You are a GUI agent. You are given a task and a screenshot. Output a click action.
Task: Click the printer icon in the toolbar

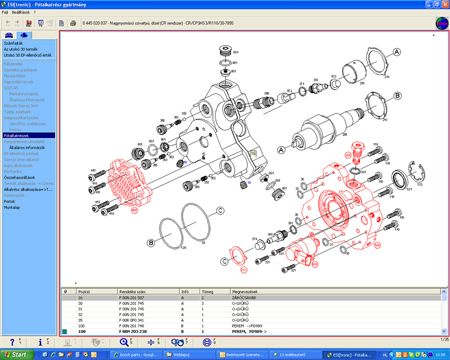pyautogui.click(x=73, y=23)
